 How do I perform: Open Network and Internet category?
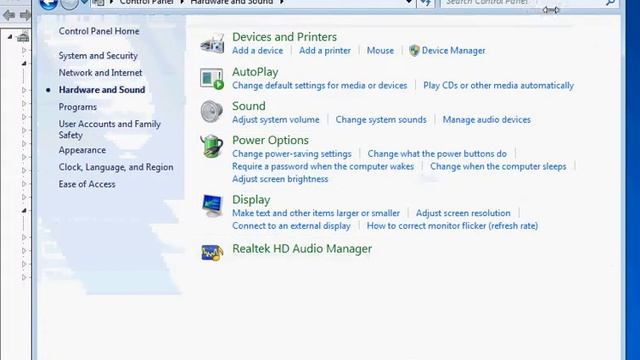(x=100, y=73)
